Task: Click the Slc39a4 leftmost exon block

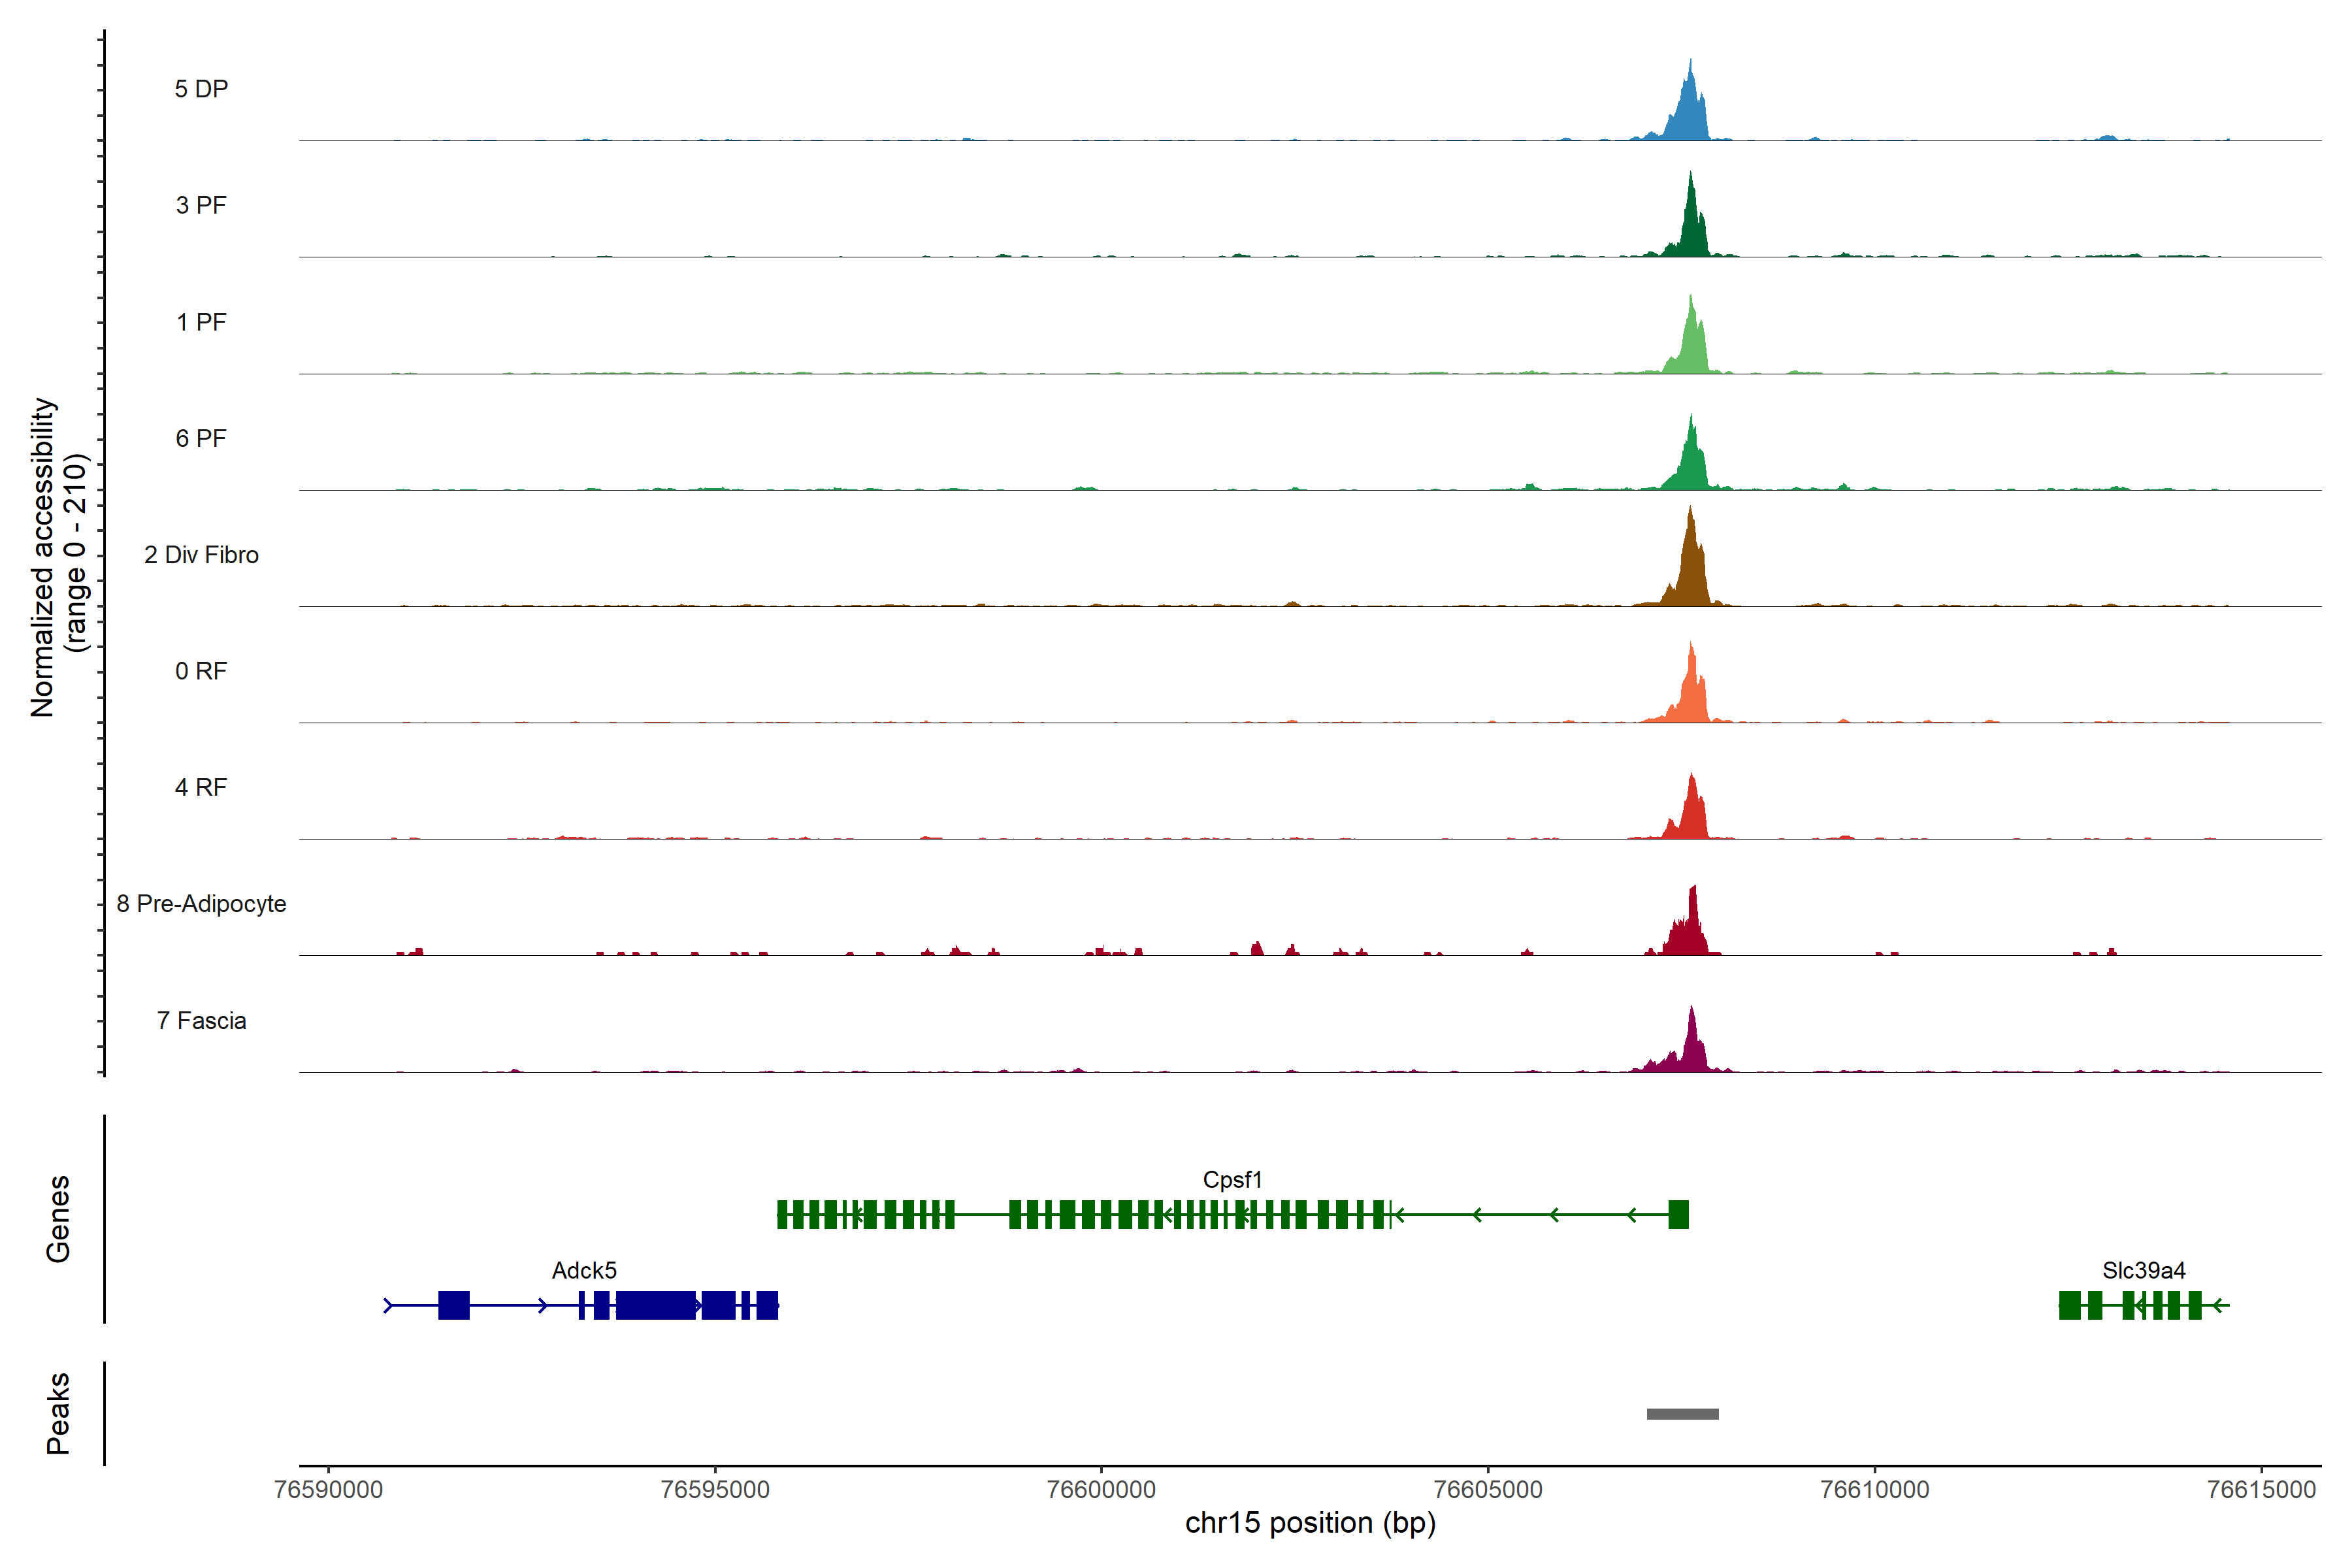Action: (2069, 1305)
